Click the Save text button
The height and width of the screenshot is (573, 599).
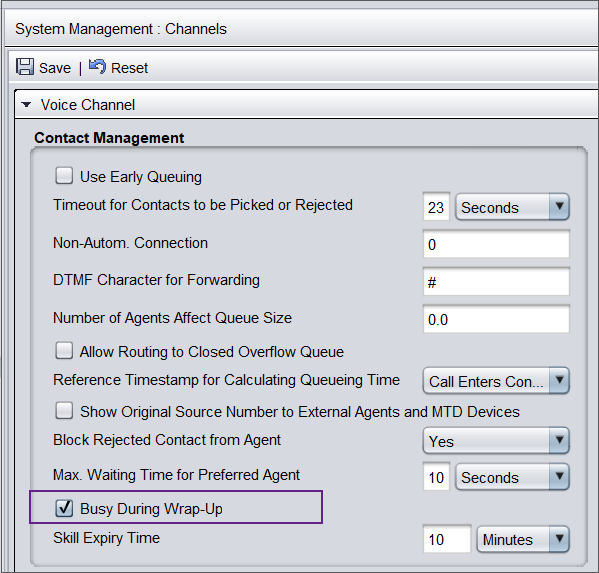(55, 68)
